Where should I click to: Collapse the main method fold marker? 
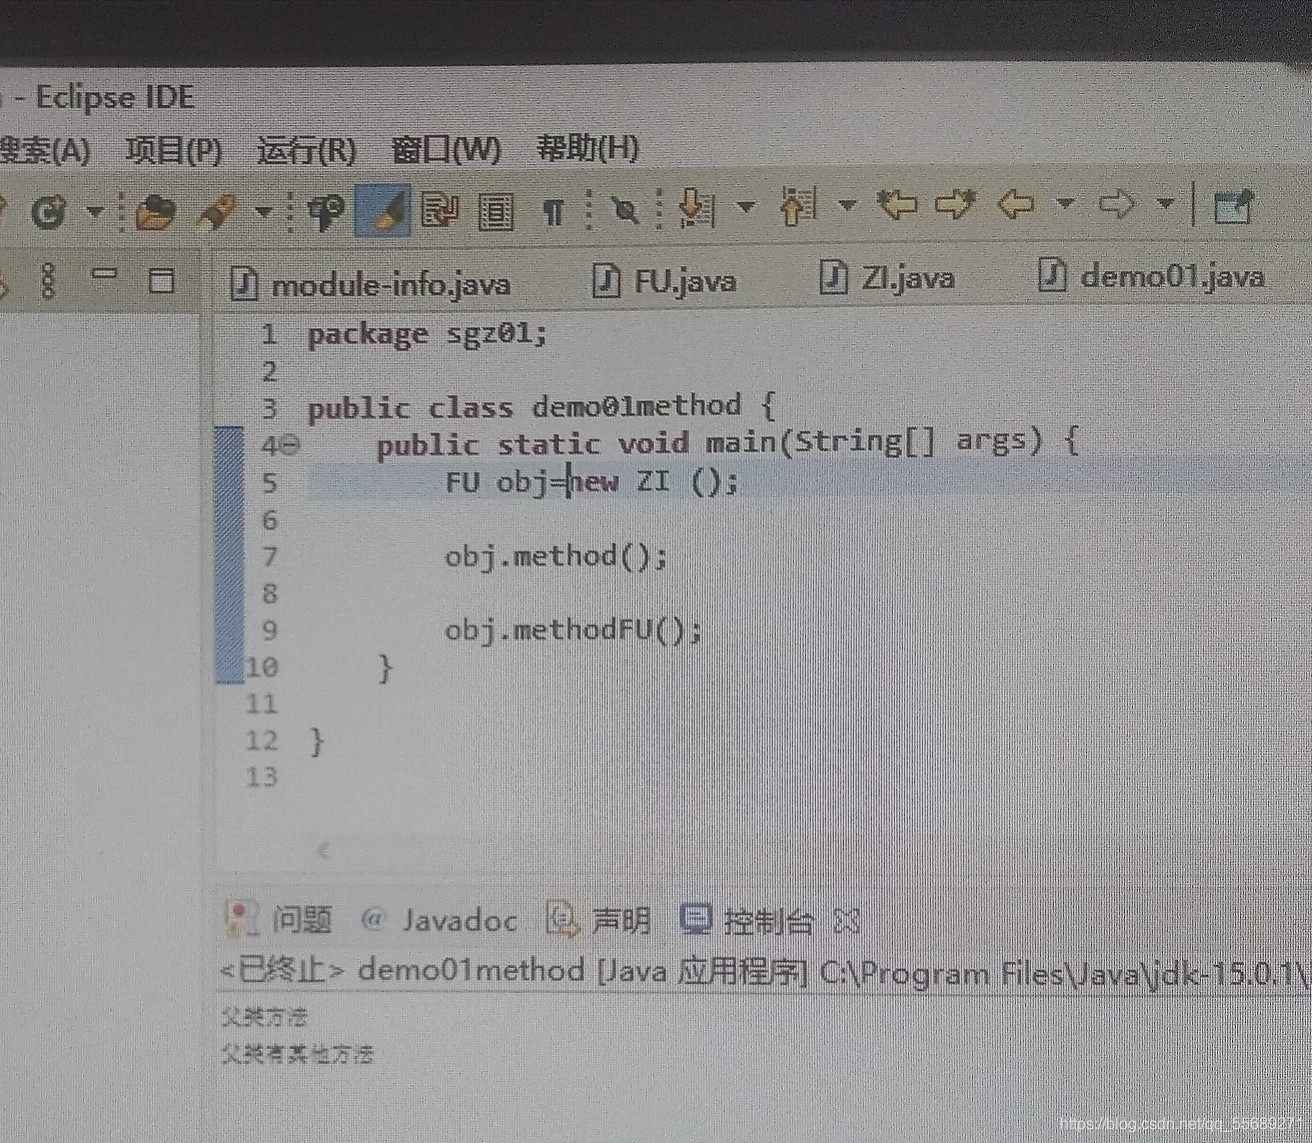[290, 445]
